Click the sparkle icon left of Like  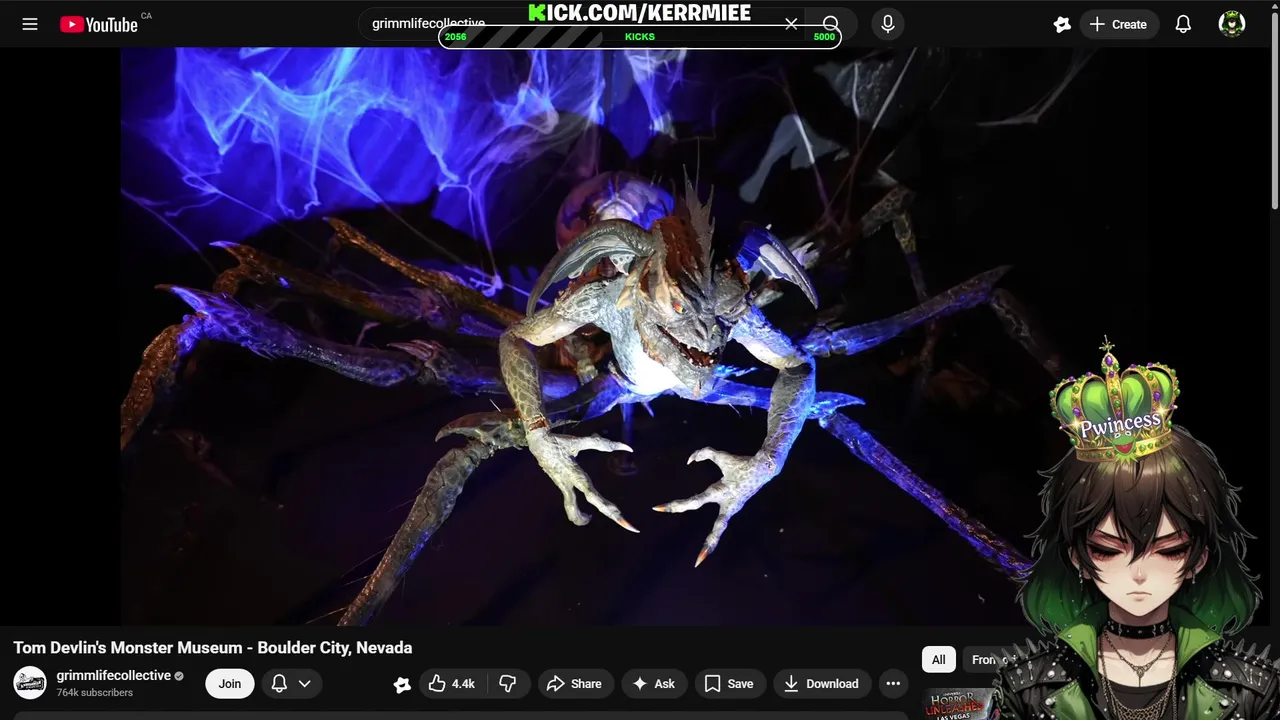402,684
